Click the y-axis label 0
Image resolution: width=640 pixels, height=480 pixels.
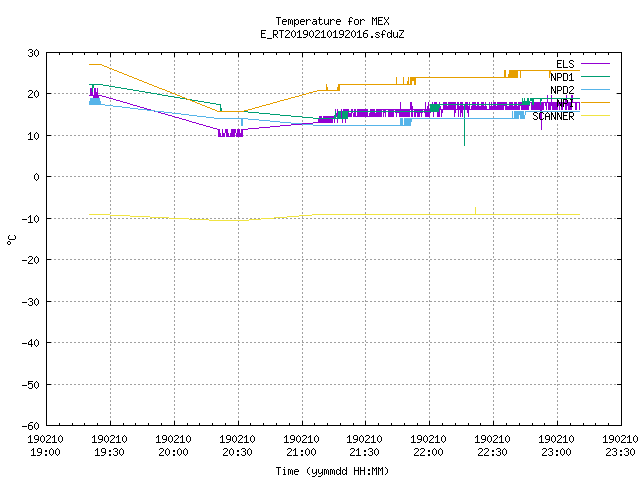tap(37, 177)
